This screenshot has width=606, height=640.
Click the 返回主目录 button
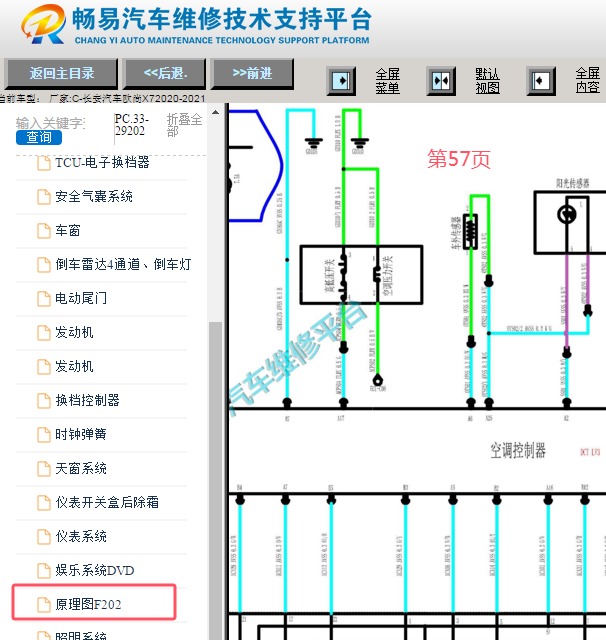[x=61, y=73]
